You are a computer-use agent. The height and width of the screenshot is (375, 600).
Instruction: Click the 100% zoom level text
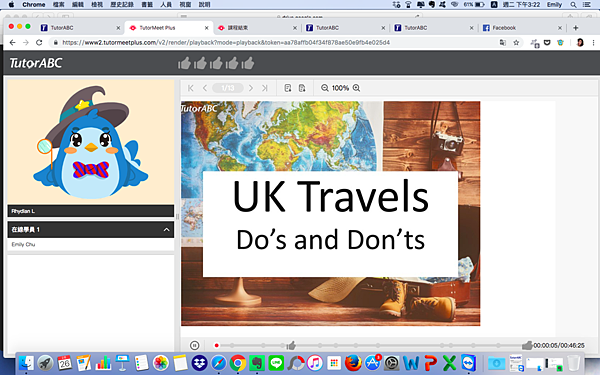340,88
